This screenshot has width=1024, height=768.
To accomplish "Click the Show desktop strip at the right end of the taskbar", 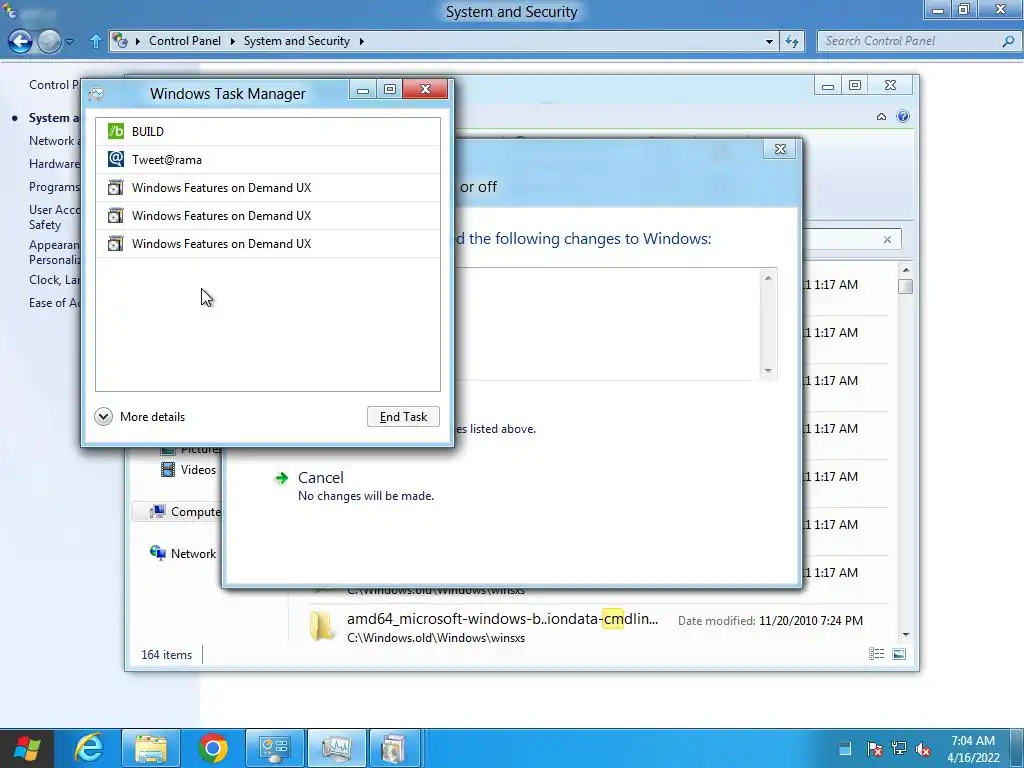I will pos(1016,748).
